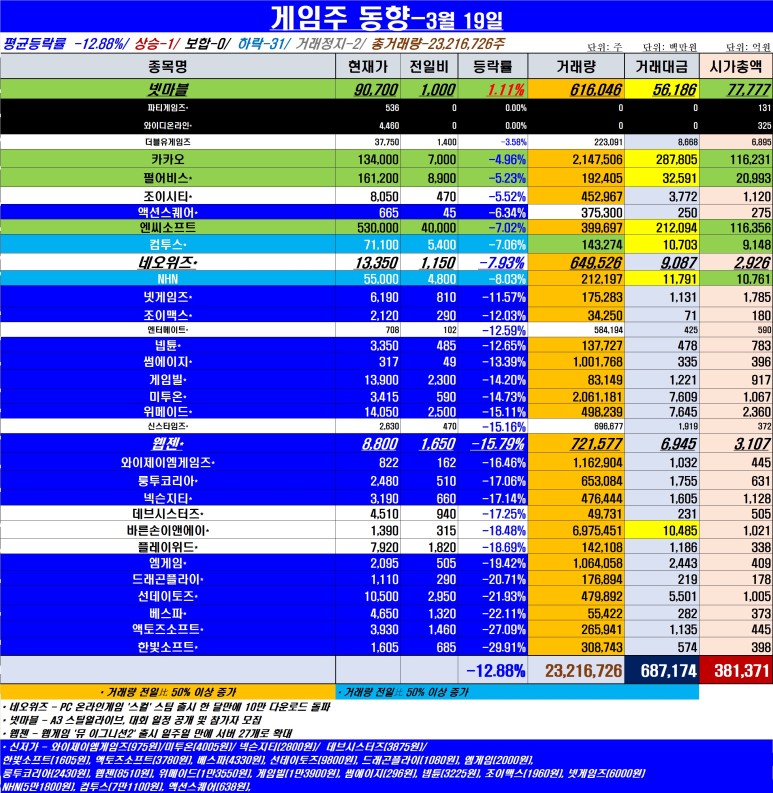Screen dimensions: 773x793
Task: Select the 게임빌 stock name
Action: click(x=167, y=380)
